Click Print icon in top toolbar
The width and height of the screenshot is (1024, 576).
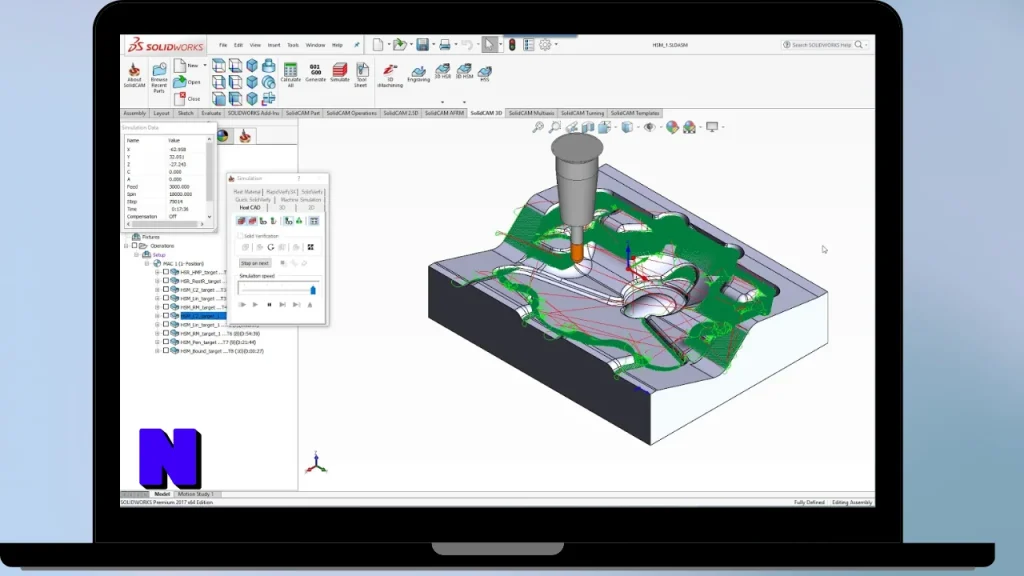pos(445,44)
